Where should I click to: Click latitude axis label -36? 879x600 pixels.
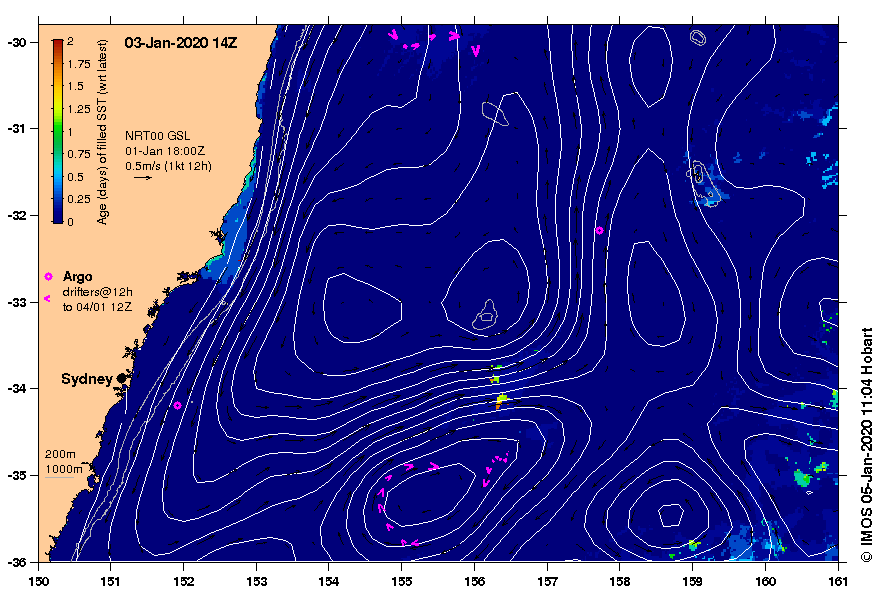(16, 562)
